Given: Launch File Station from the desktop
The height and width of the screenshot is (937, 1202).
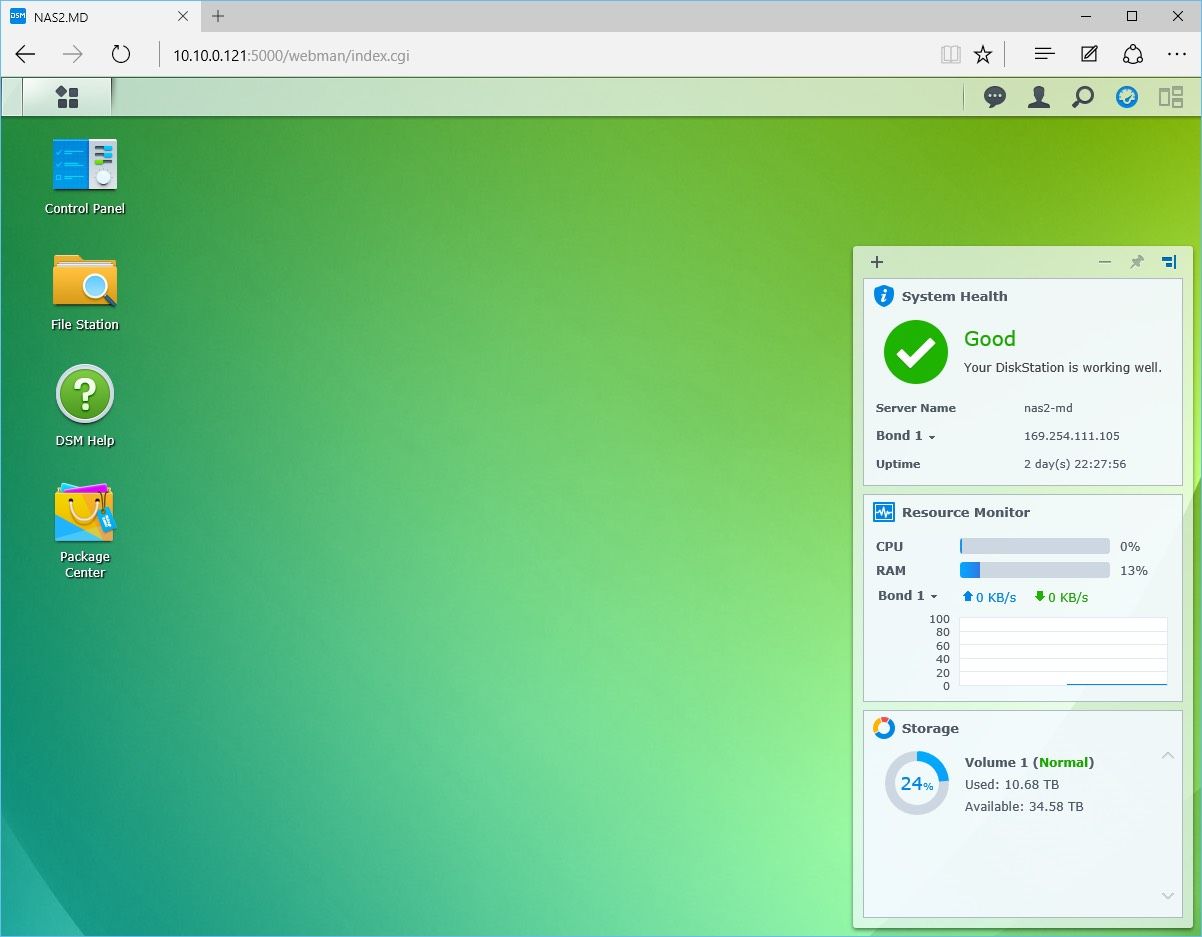Looking at the screenshot, I should (x=85, y=292).
